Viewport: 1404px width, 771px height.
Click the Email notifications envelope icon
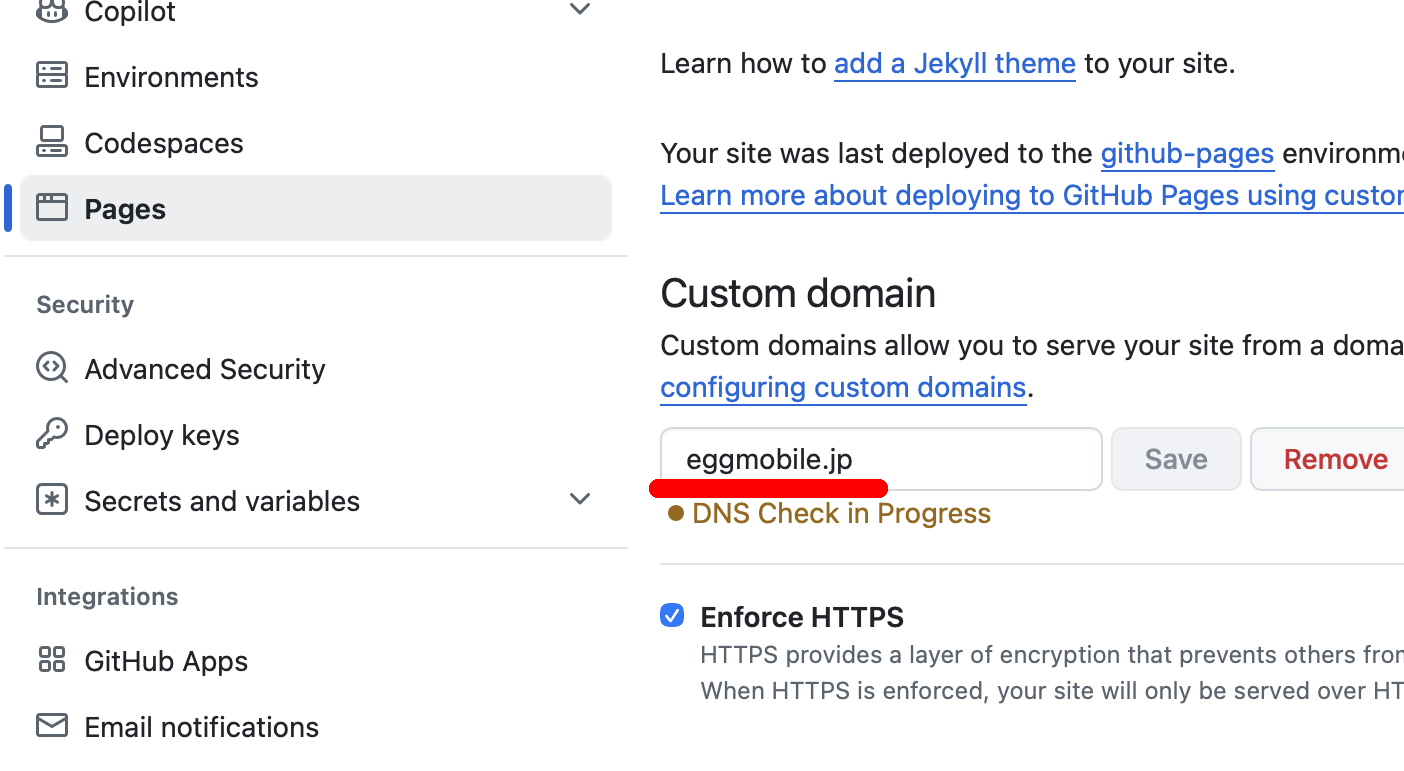pos(50,726)
